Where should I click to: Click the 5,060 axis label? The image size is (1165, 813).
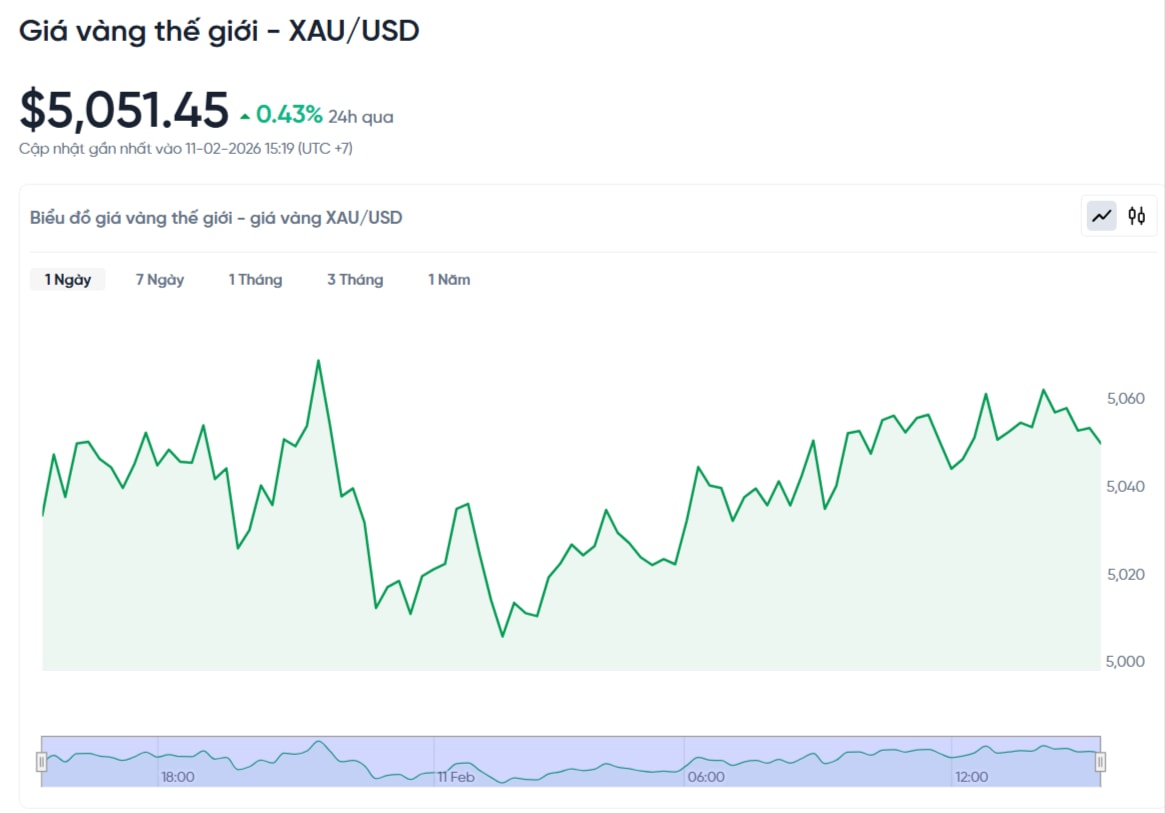(x=1126, y=398)
